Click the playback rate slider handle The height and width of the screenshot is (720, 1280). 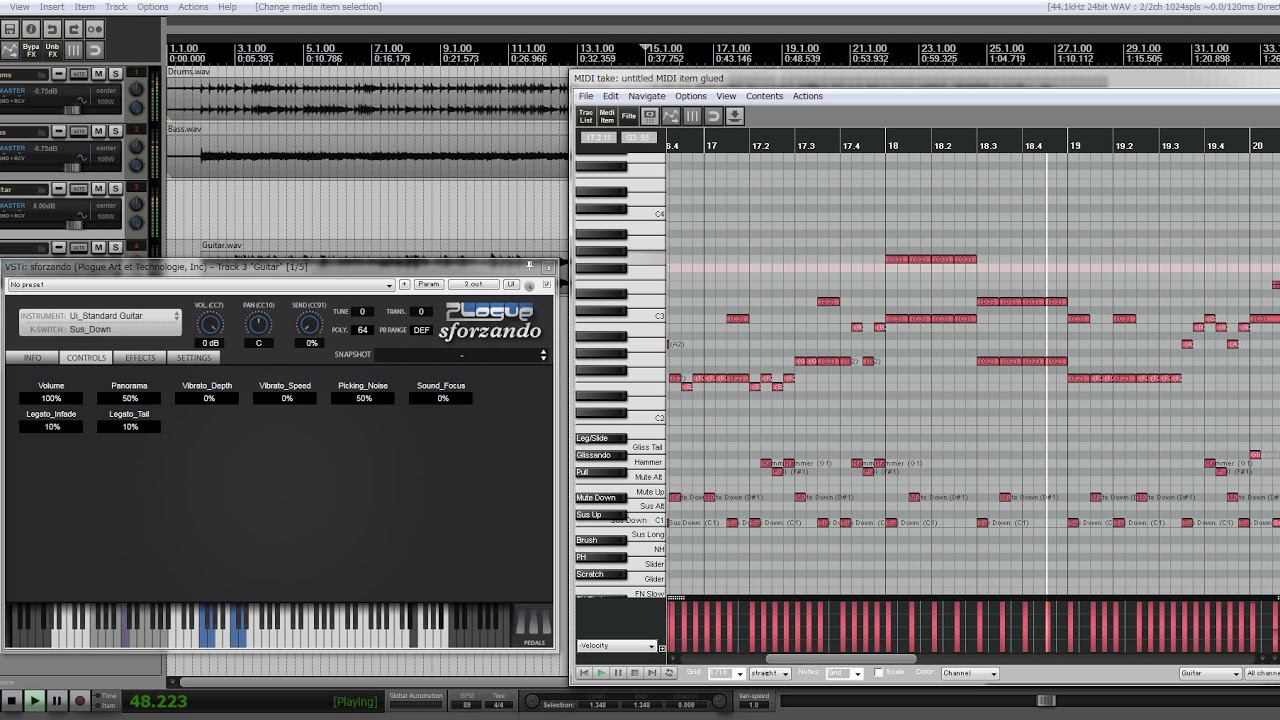point(1046,701)
